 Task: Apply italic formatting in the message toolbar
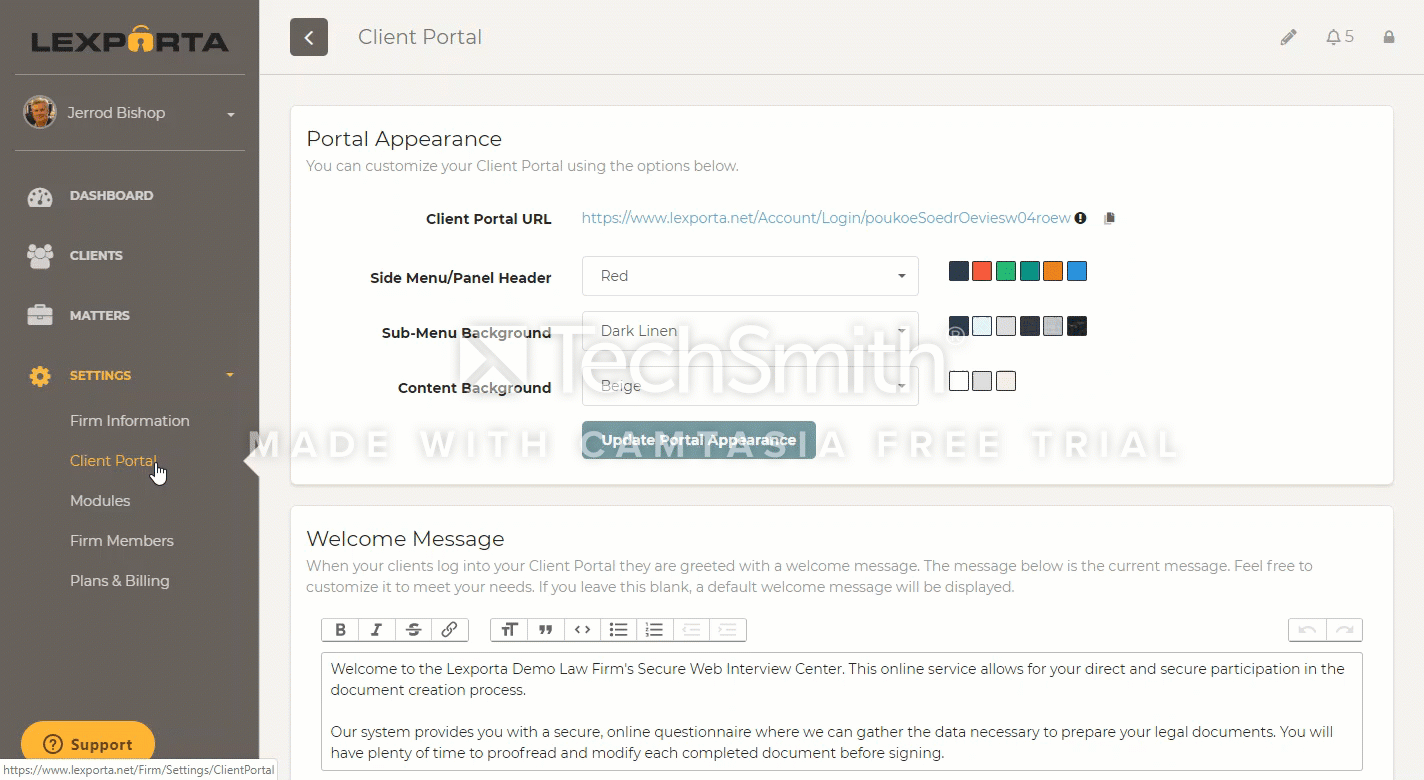[376, 629]
